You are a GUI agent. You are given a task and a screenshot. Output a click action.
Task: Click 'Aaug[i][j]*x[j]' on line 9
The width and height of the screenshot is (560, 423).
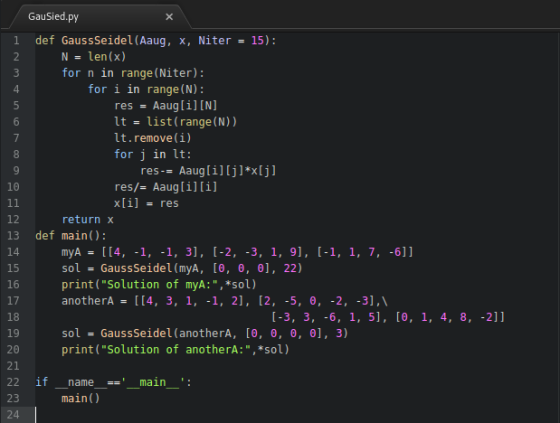228,171
